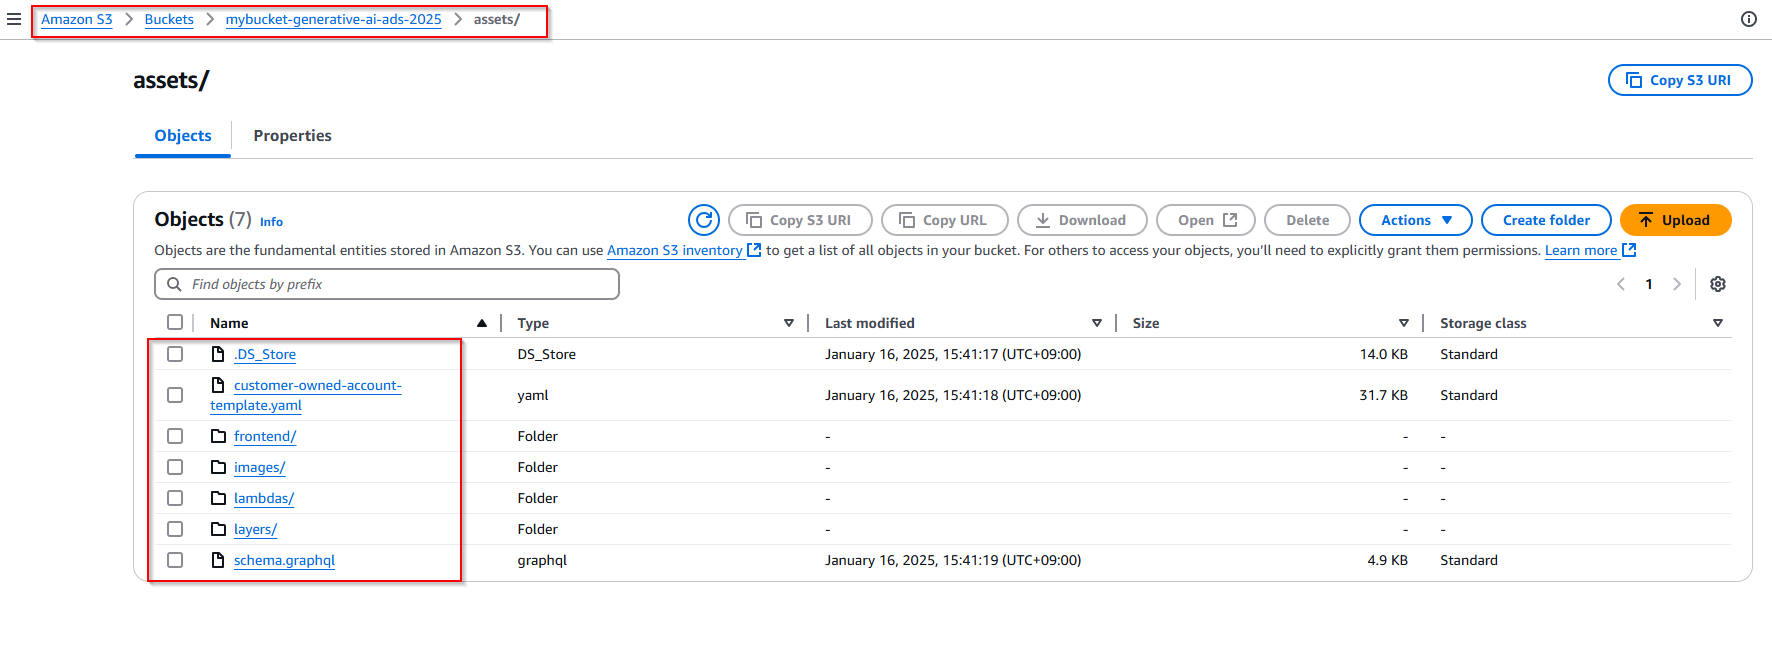Viewport: 1772px width, 652px height.
Task: Refresh the objects list
Action: coord(704,220)
